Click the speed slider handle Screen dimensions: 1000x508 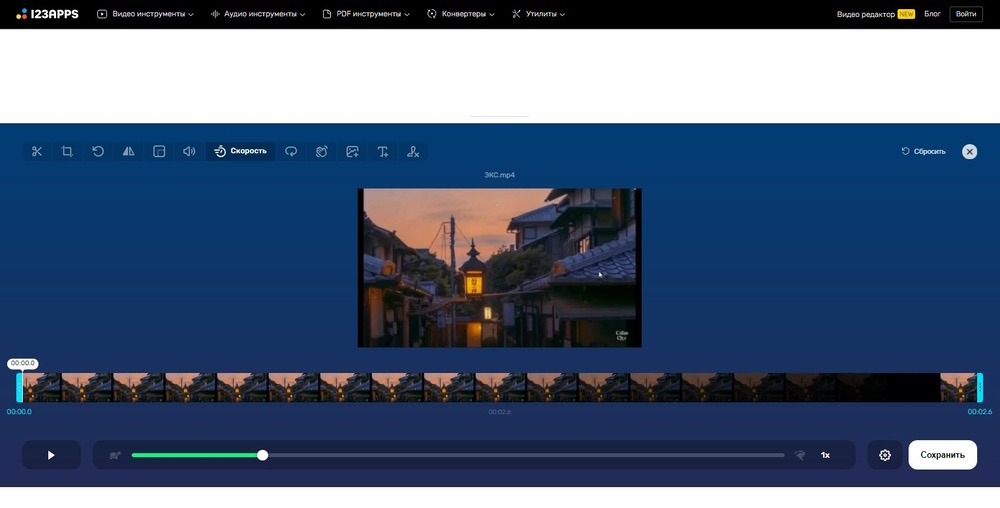263,455
